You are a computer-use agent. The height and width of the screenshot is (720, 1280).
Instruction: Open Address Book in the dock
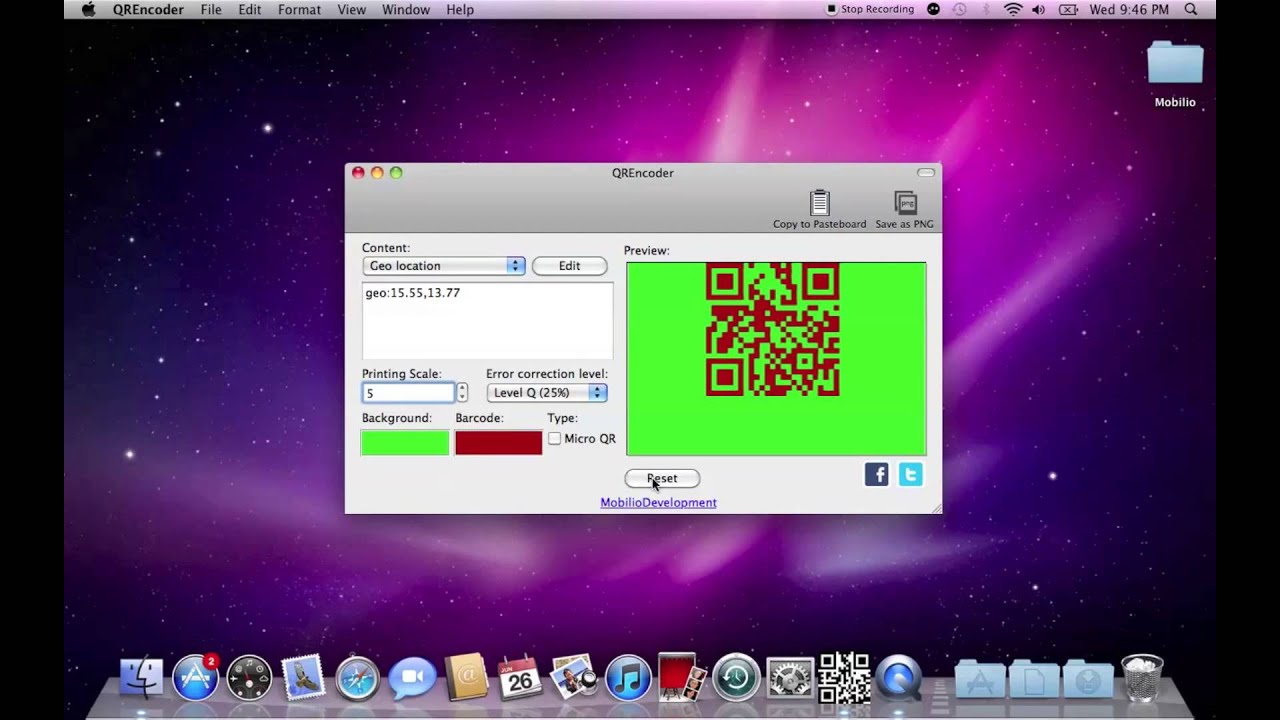pos(465,677)
